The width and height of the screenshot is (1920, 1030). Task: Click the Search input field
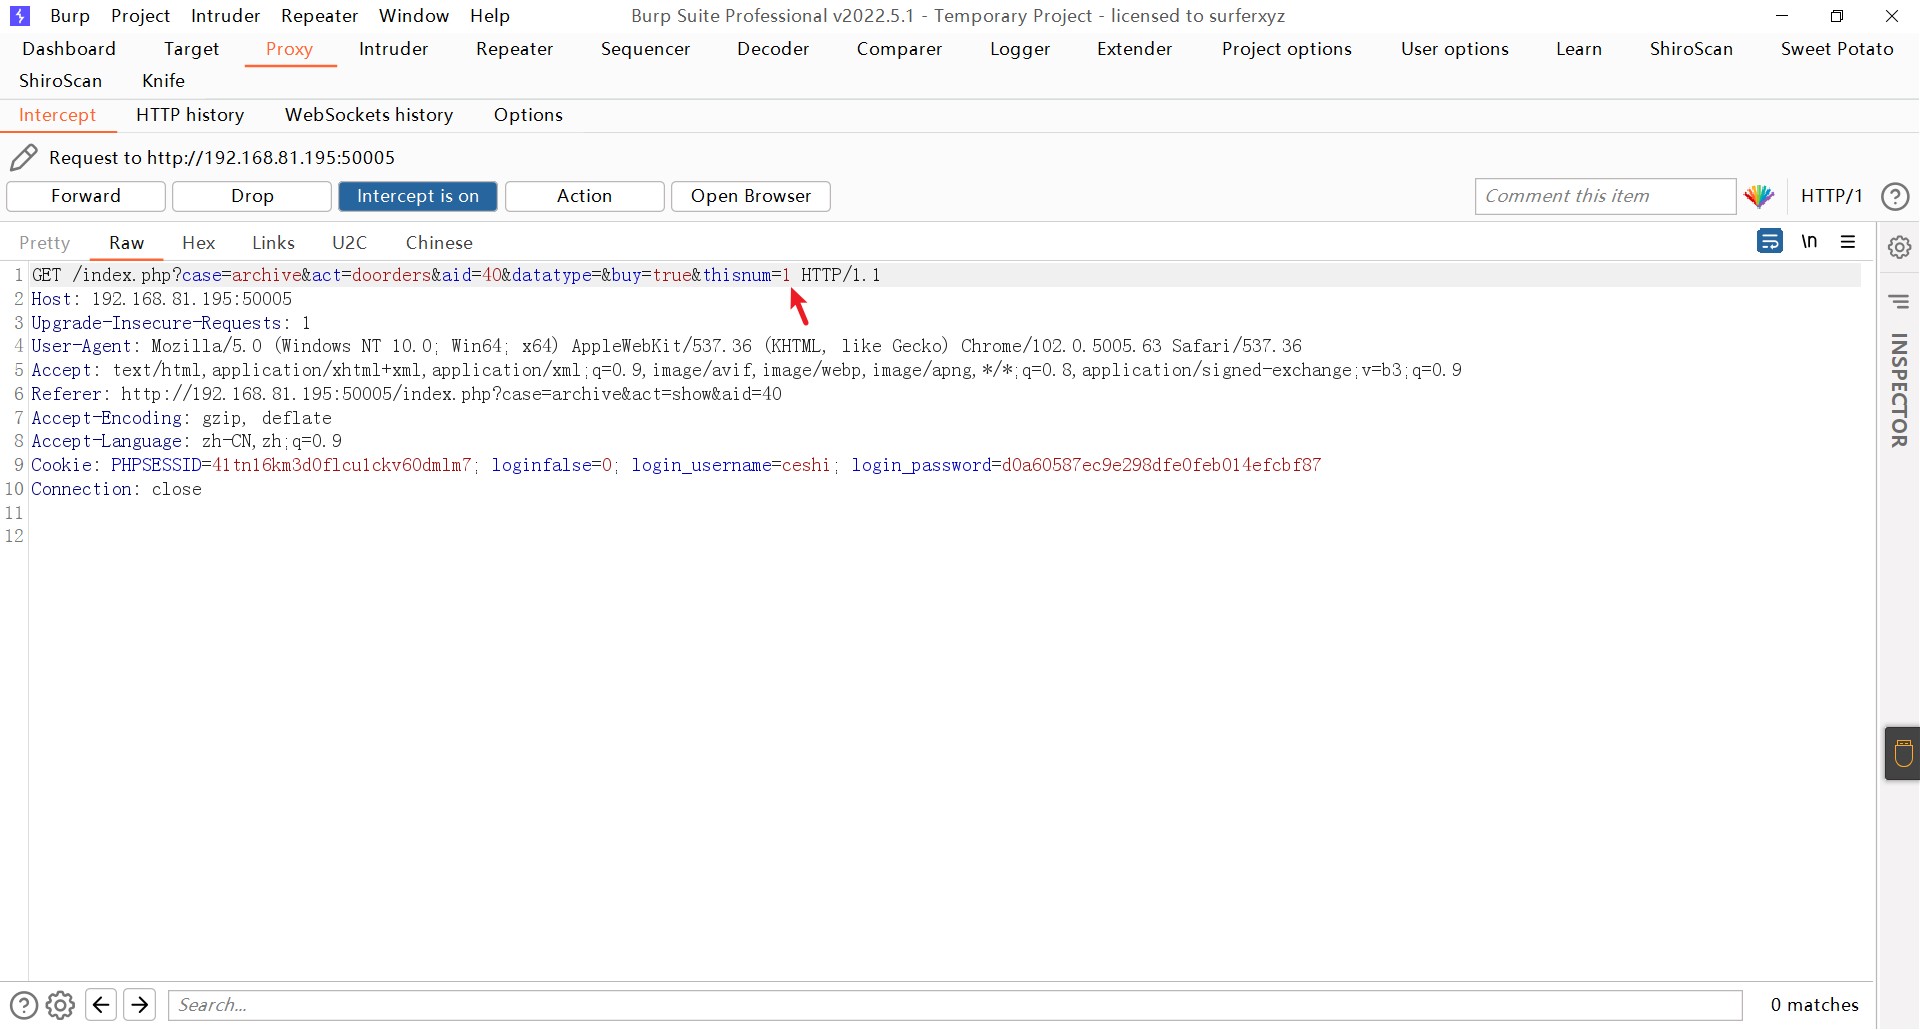click(x=955, y=1005)
